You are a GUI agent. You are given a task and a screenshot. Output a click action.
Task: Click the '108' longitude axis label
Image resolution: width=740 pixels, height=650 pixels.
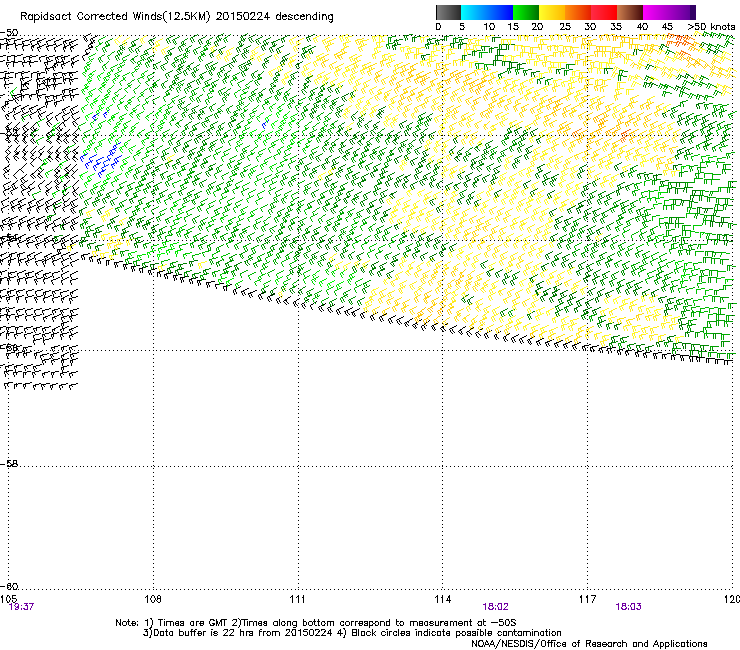pos(153,599)
